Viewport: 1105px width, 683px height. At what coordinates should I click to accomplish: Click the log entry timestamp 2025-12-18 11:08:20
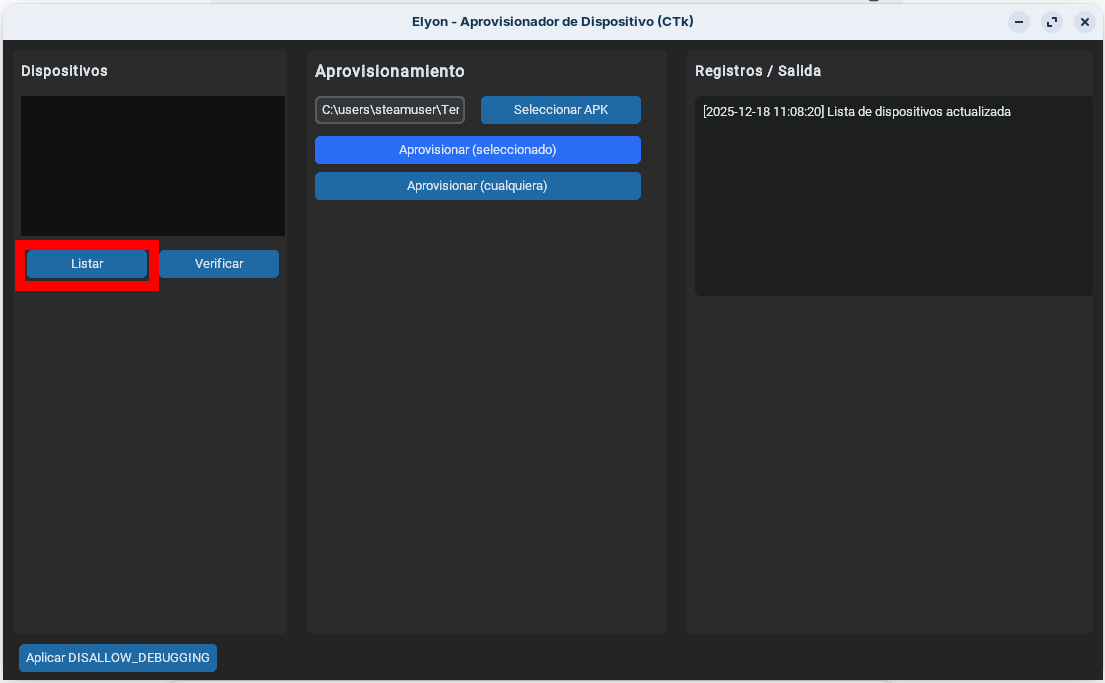click(764, 112)
